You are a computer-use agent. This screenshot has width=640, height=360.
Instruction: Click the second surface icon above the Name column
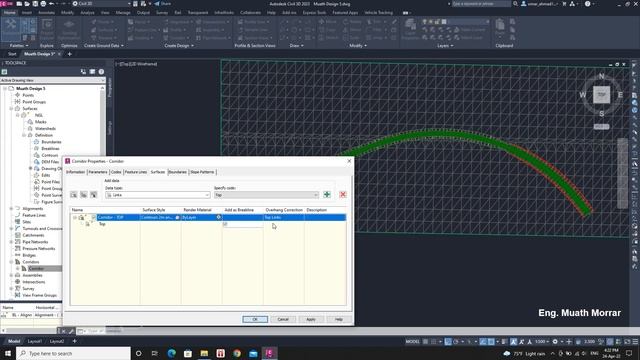pos(84,195)
